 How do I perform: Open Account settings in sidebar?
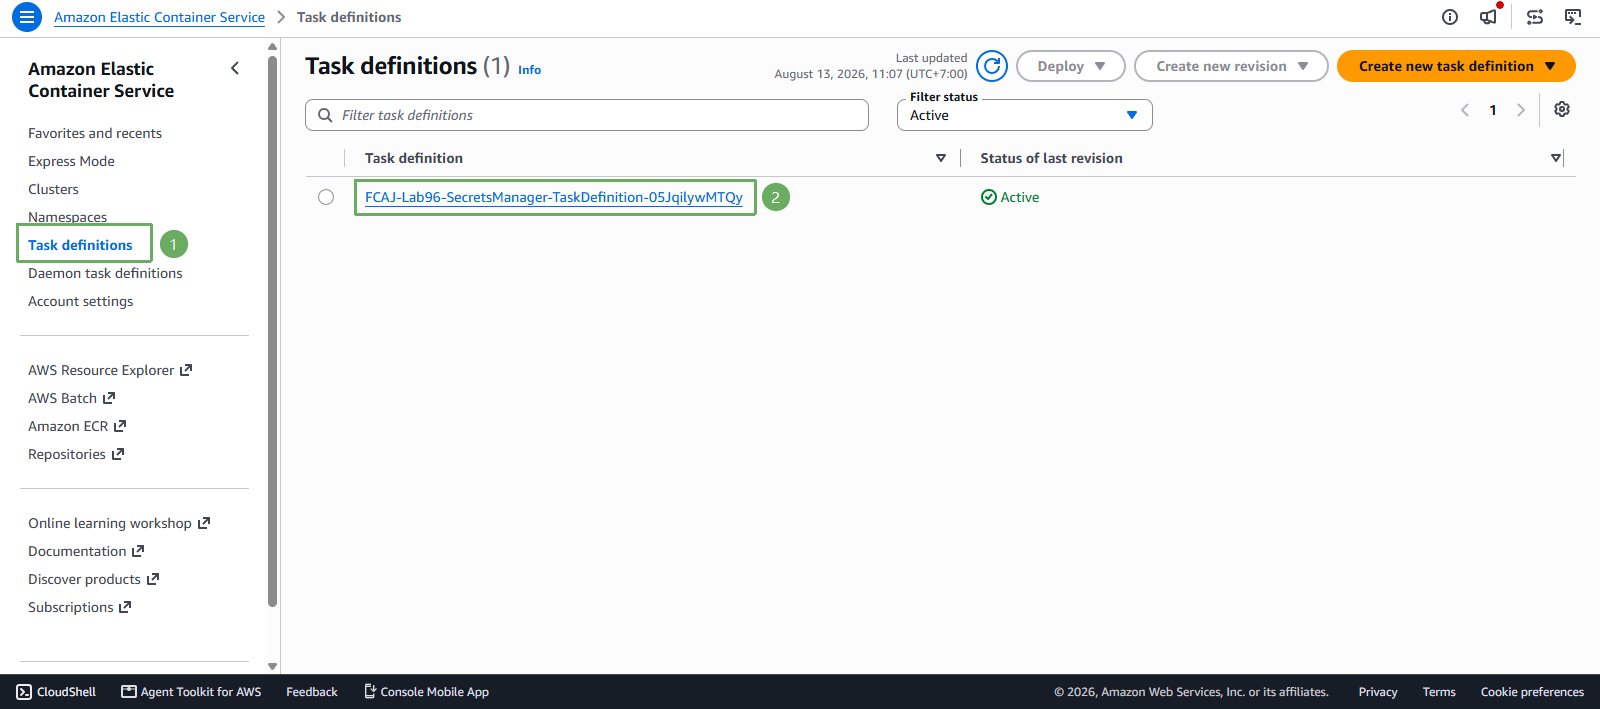tap(80, 301)
